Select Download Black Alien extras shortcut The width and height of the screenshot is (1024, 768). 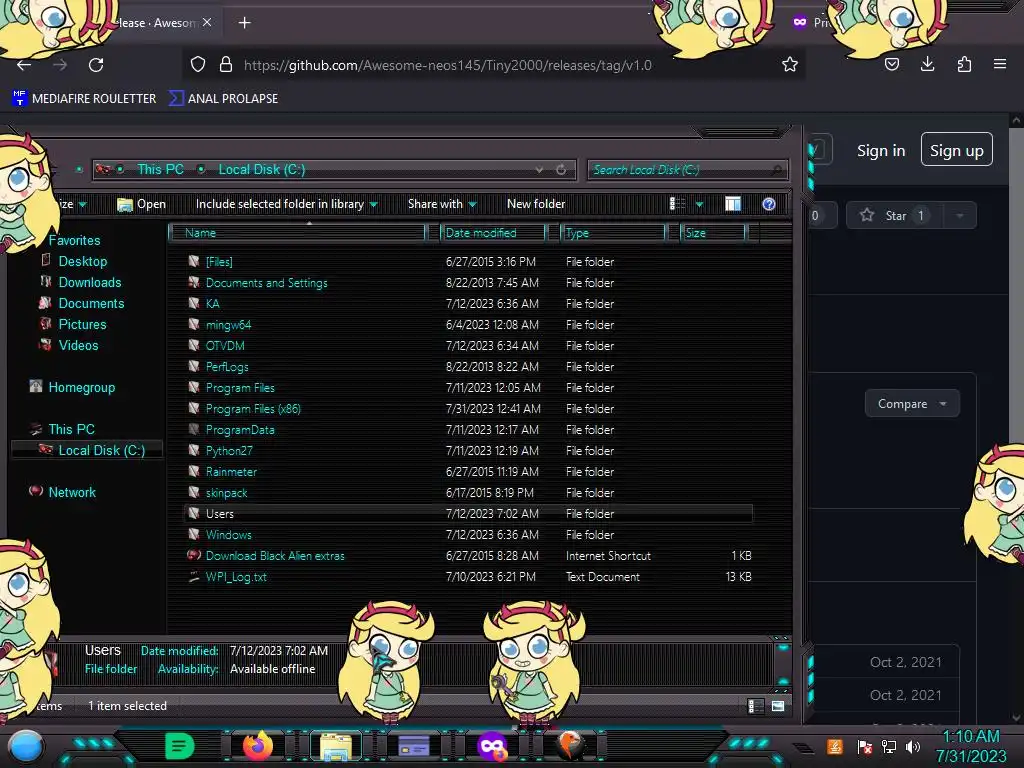coord(275,556)
